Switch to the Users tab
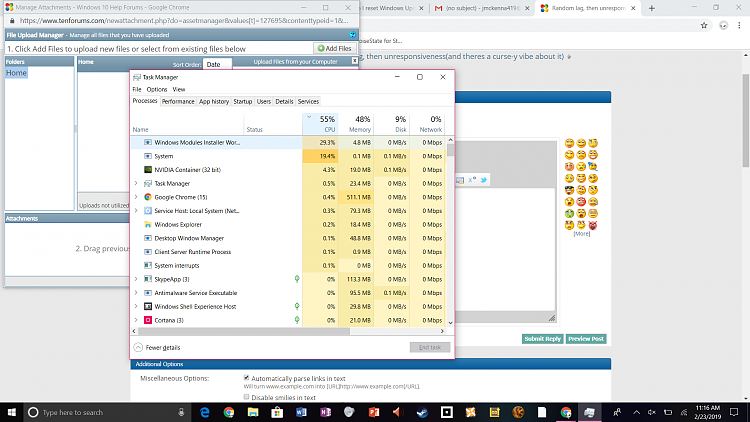Image resolution: width=750 pixels, height=422 pixels. (264, 101)
